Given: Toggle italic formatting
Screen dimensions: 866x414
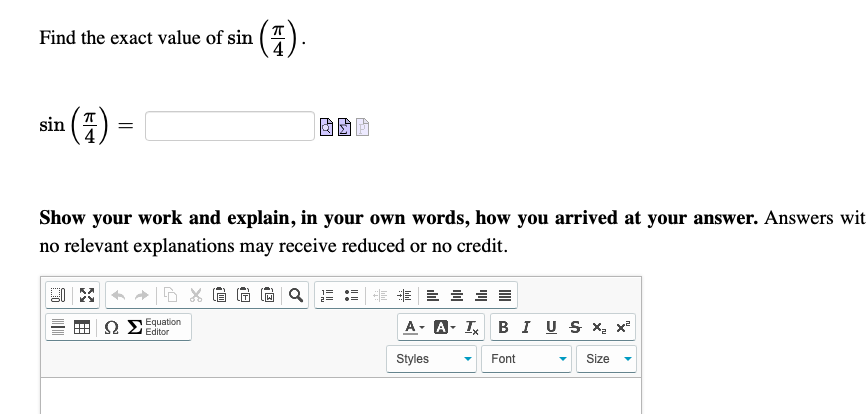Looking at the screenshot, I should [526, 327].
